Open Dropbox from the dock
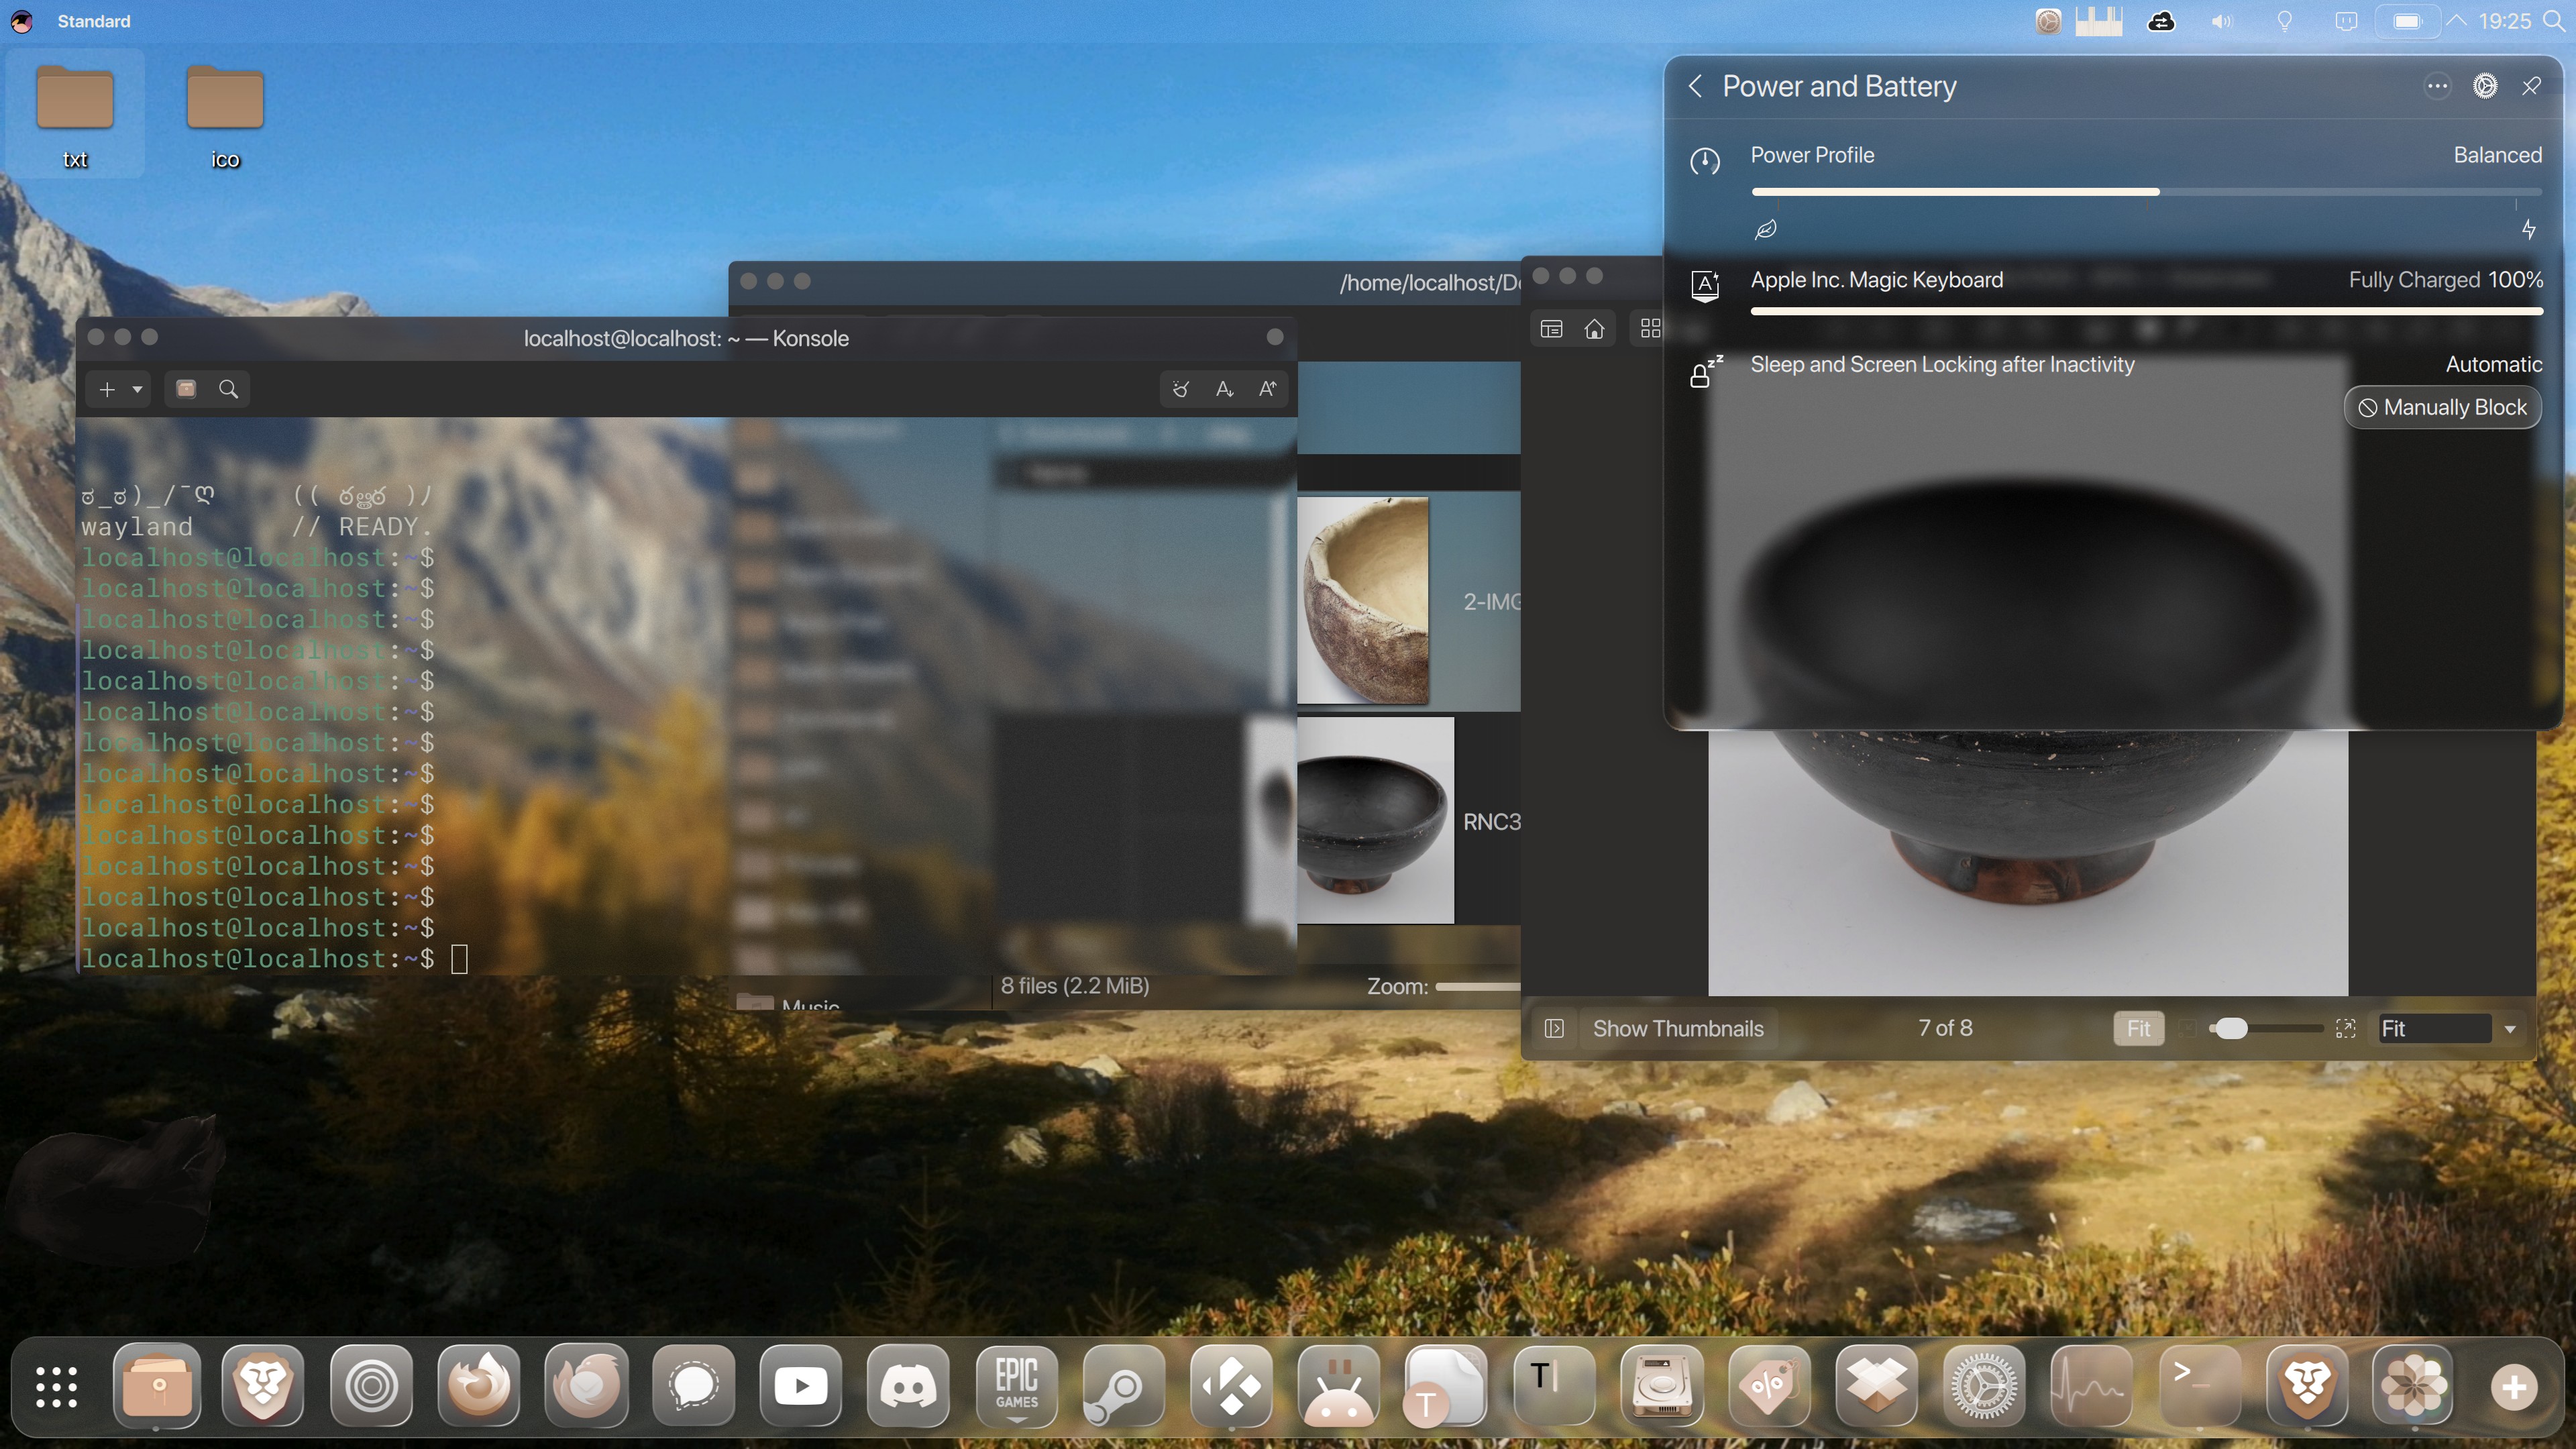Viewport: 2576px width, 1449px height. [1876, 1386]
